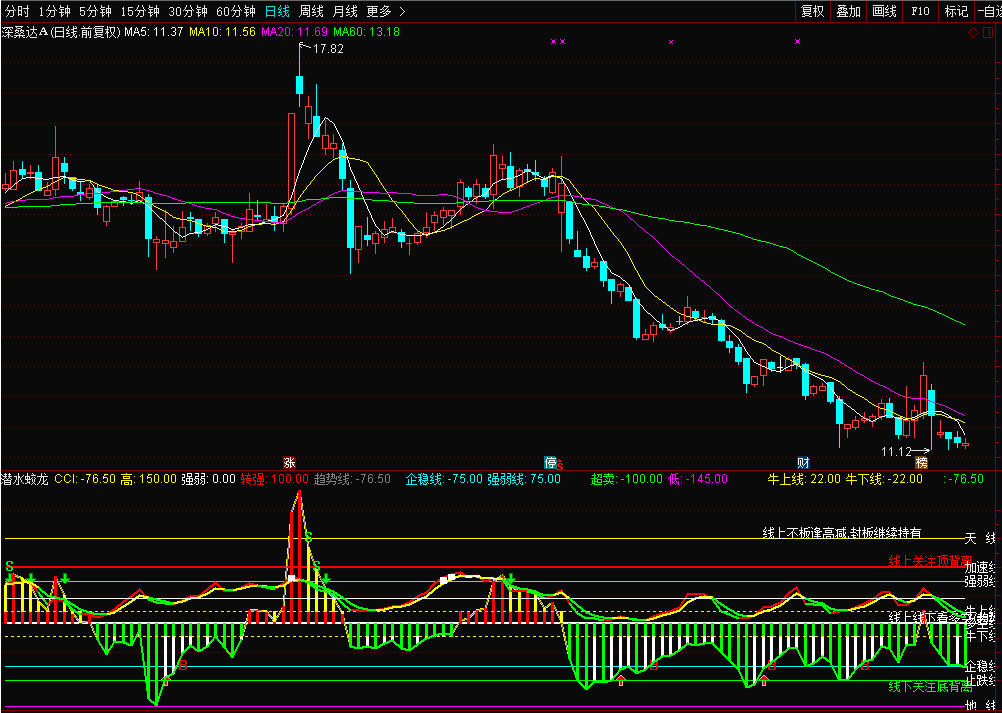This screenshot has height=713, width=1002.
Task: Click the 超卖: -100.00 indicator value
Action: click(626, 479)
